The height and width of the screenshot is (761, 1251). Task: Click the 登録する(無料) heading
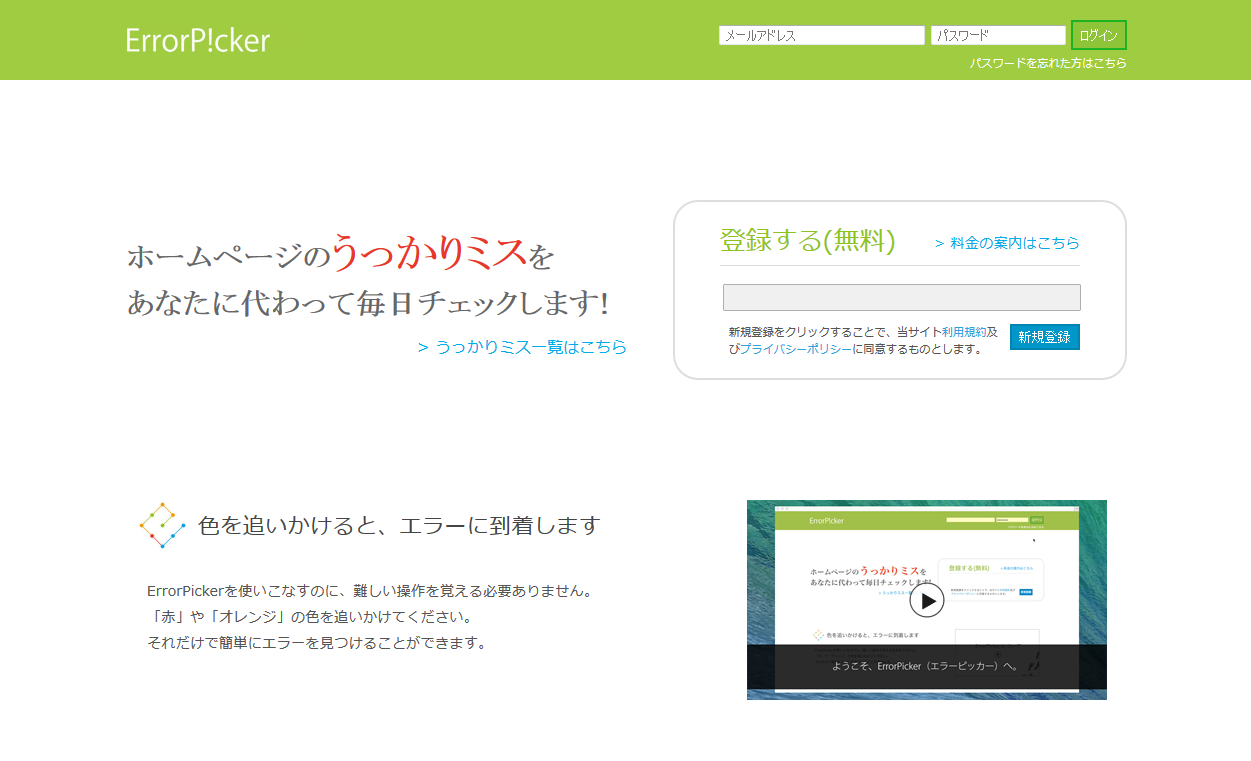808,241
